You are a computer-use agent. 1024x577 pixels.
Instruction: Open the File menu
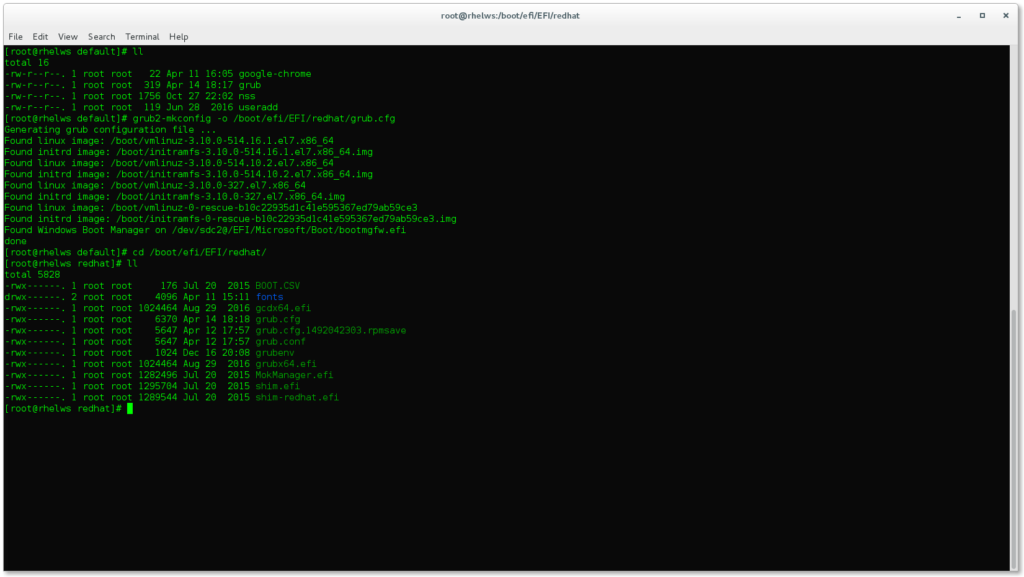(x=16, y=36)
